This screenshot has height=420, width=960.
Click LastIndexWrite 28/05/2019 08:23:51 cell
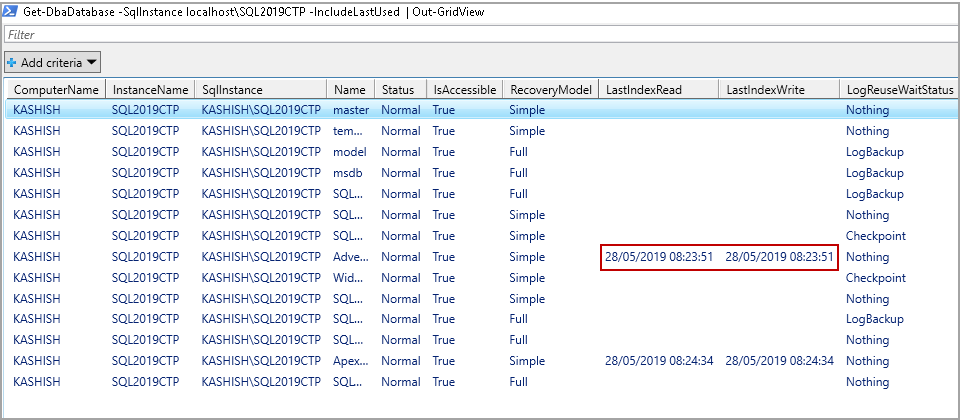[779, 257]
